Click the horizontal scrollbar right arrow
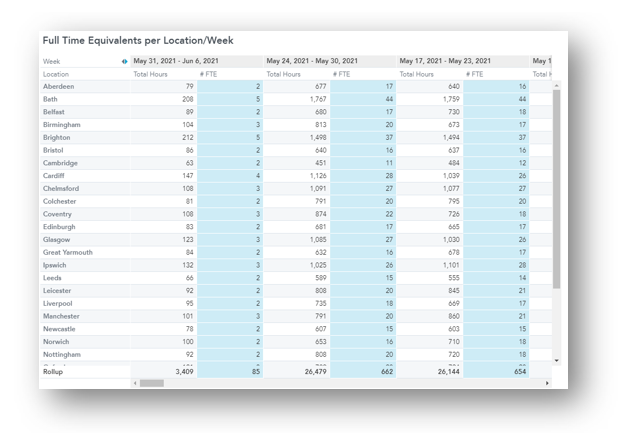This screenshot has height=434, width=642. click(547, 383)
